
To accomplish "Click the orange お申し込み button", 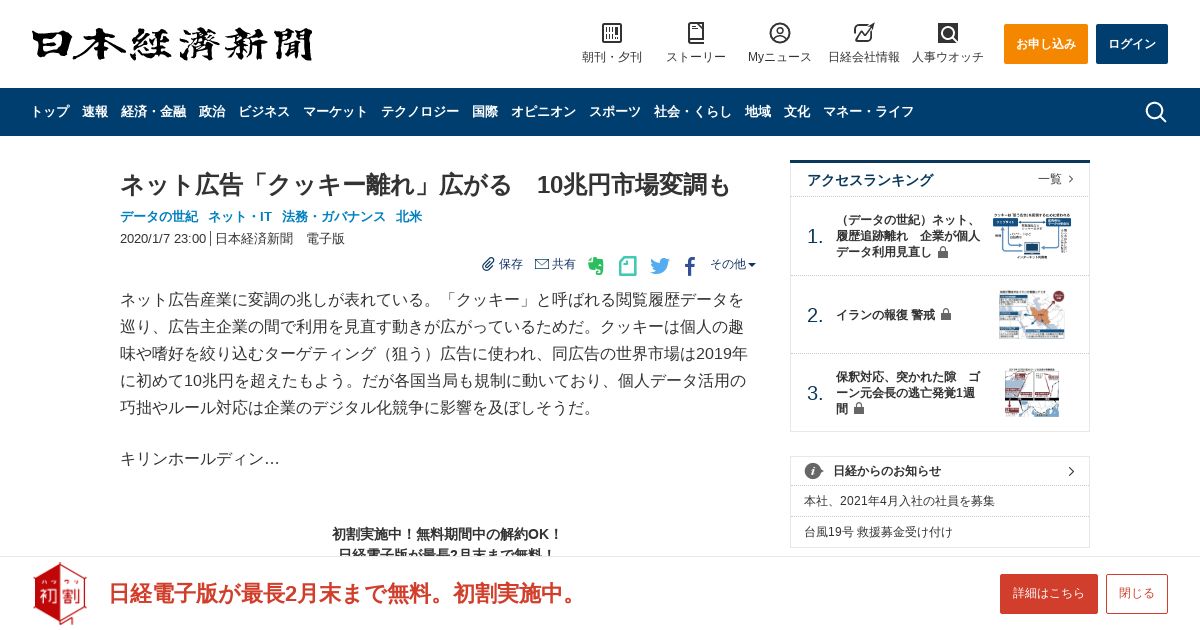I will pyautogui.click(x=1046, y=44).
